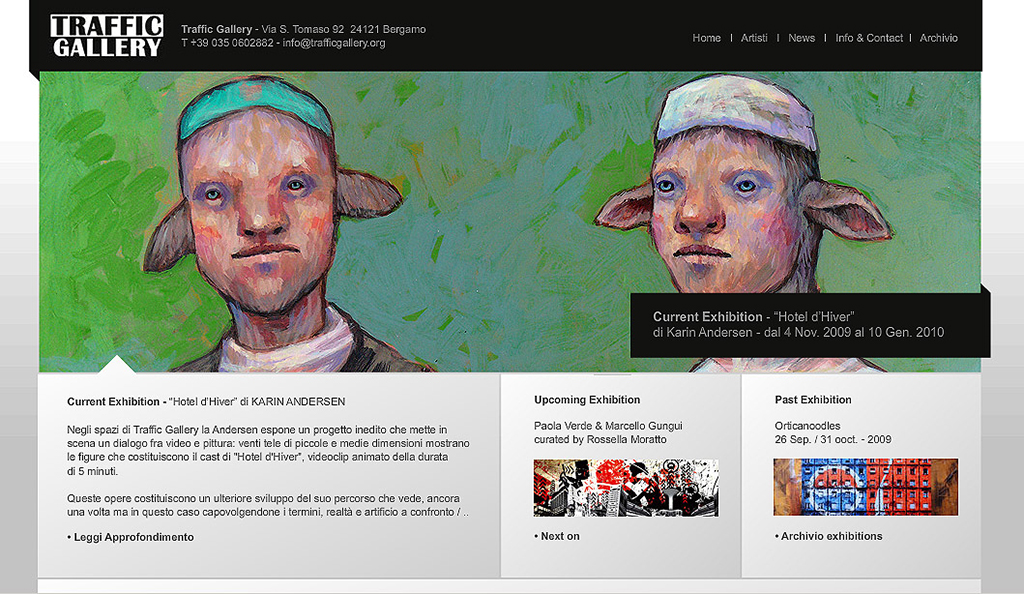Click the Upcoming Exhibition heading
The height and width of the screenshot is (594, 1024).
(587, 399)
